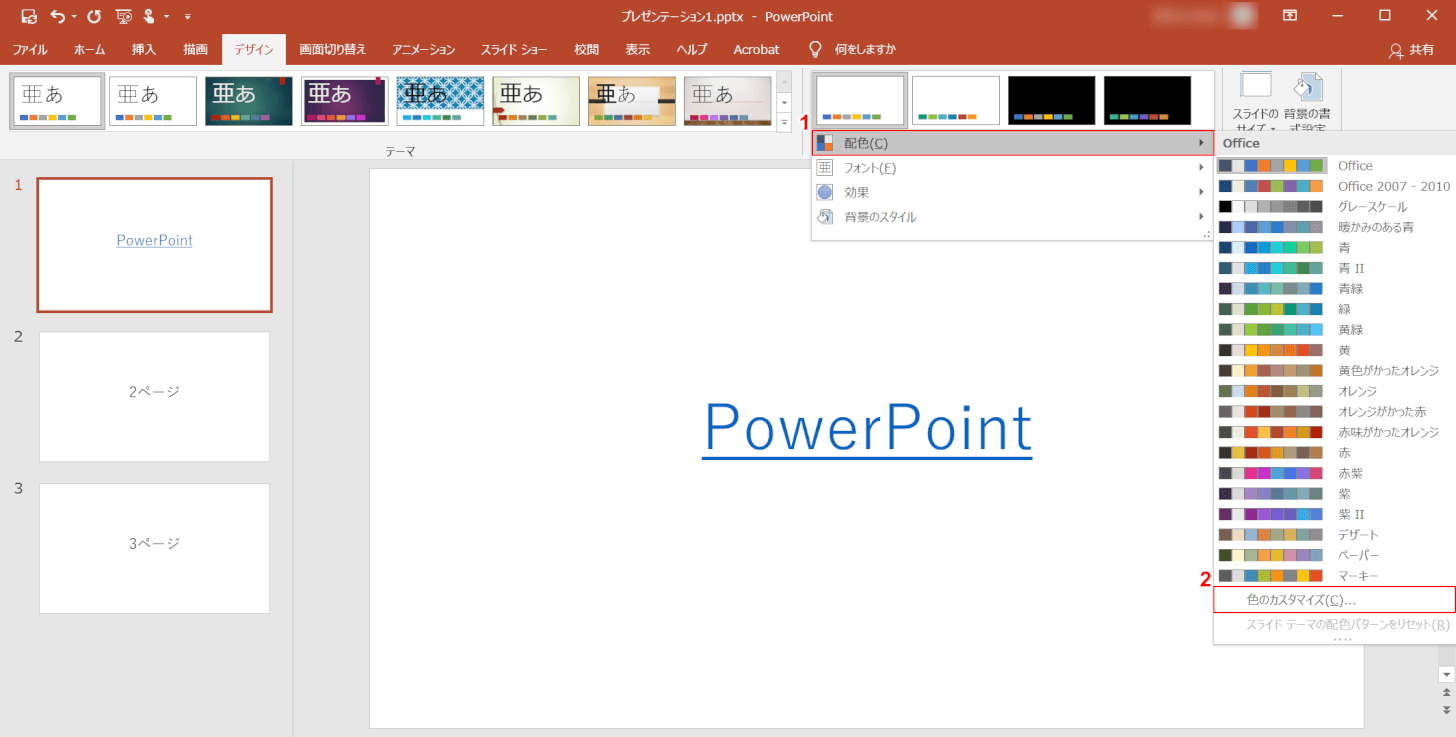
Task: Open the Acrobat tab
Action: pos(756,49)
